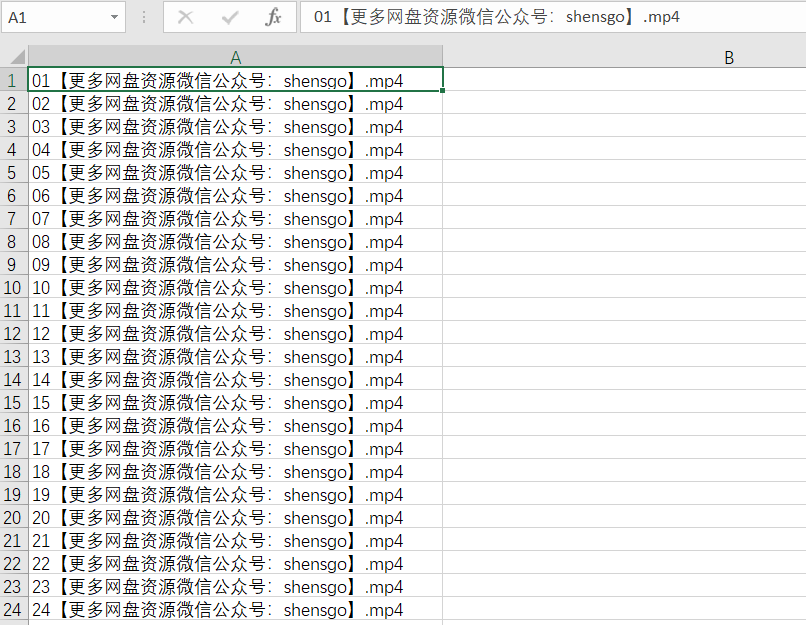Click the Name Box showing A1
This screenshot has height=625, width=806.
pyautogui.click(x=63, y=17)
